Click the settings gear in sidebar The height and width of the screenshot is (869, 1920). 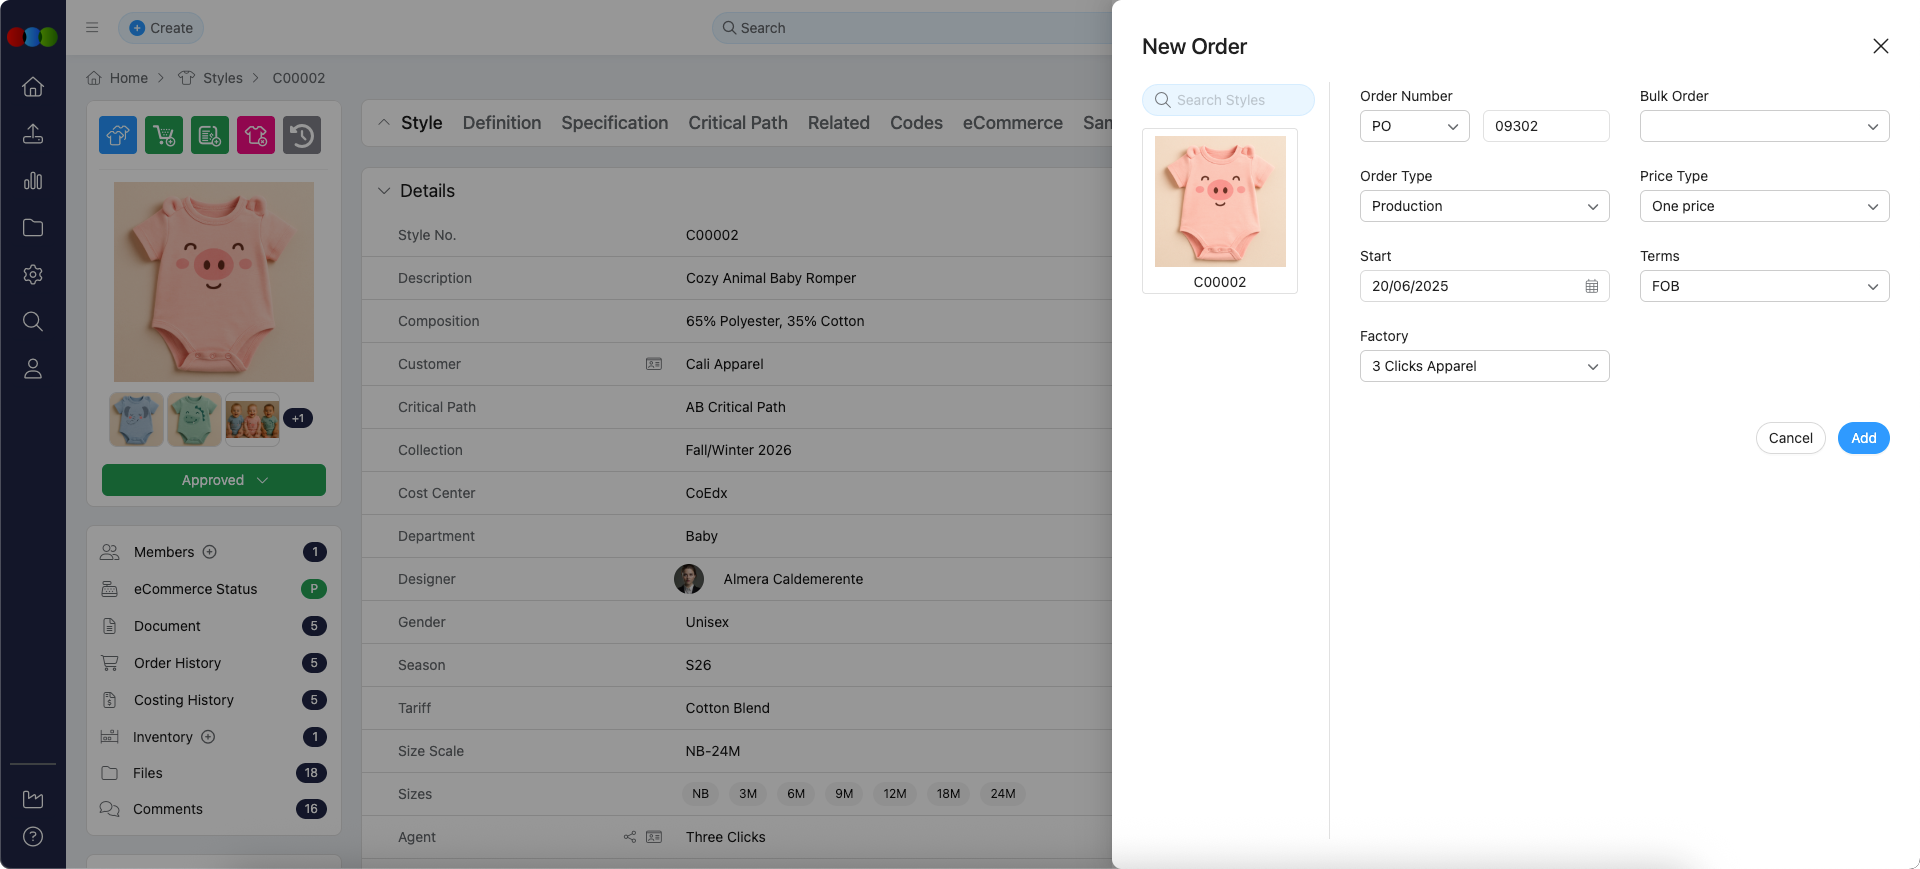click(x=33, y=275)
